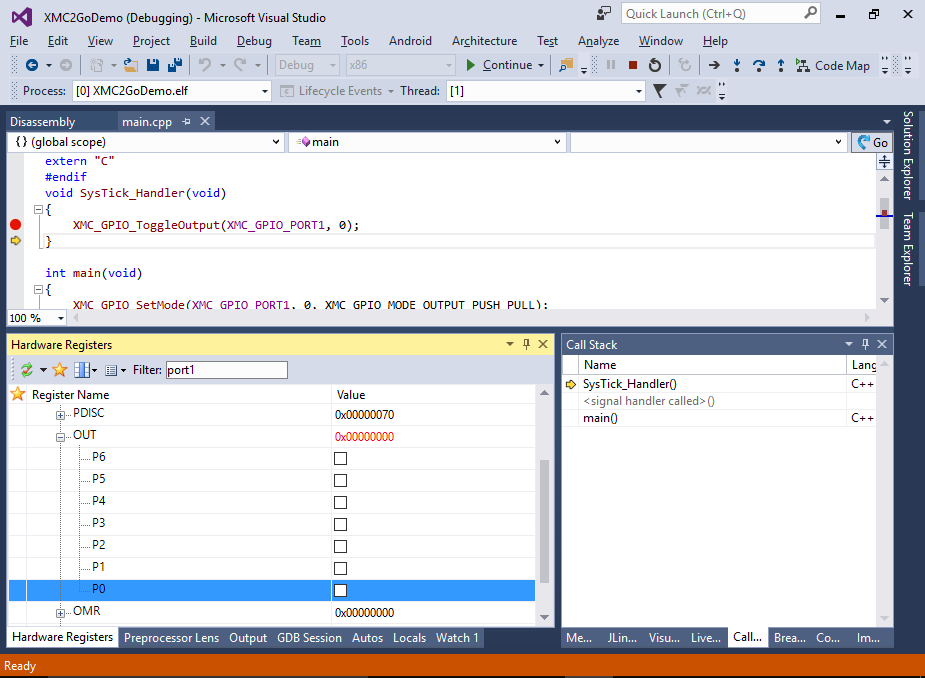Pin the main.cpp tab
Screen dimensions: 925x678
click(x=186, y=122)
